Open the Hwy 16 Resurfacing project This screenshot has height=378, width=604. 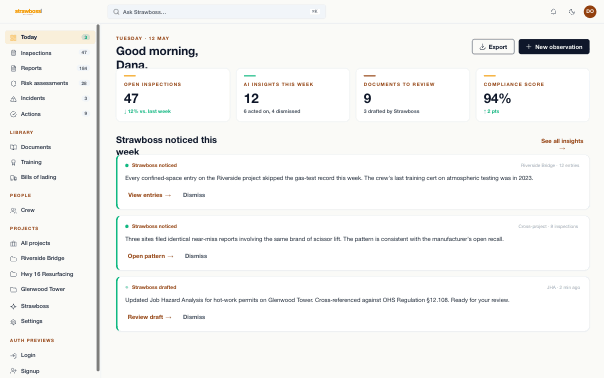pos(50,274)
